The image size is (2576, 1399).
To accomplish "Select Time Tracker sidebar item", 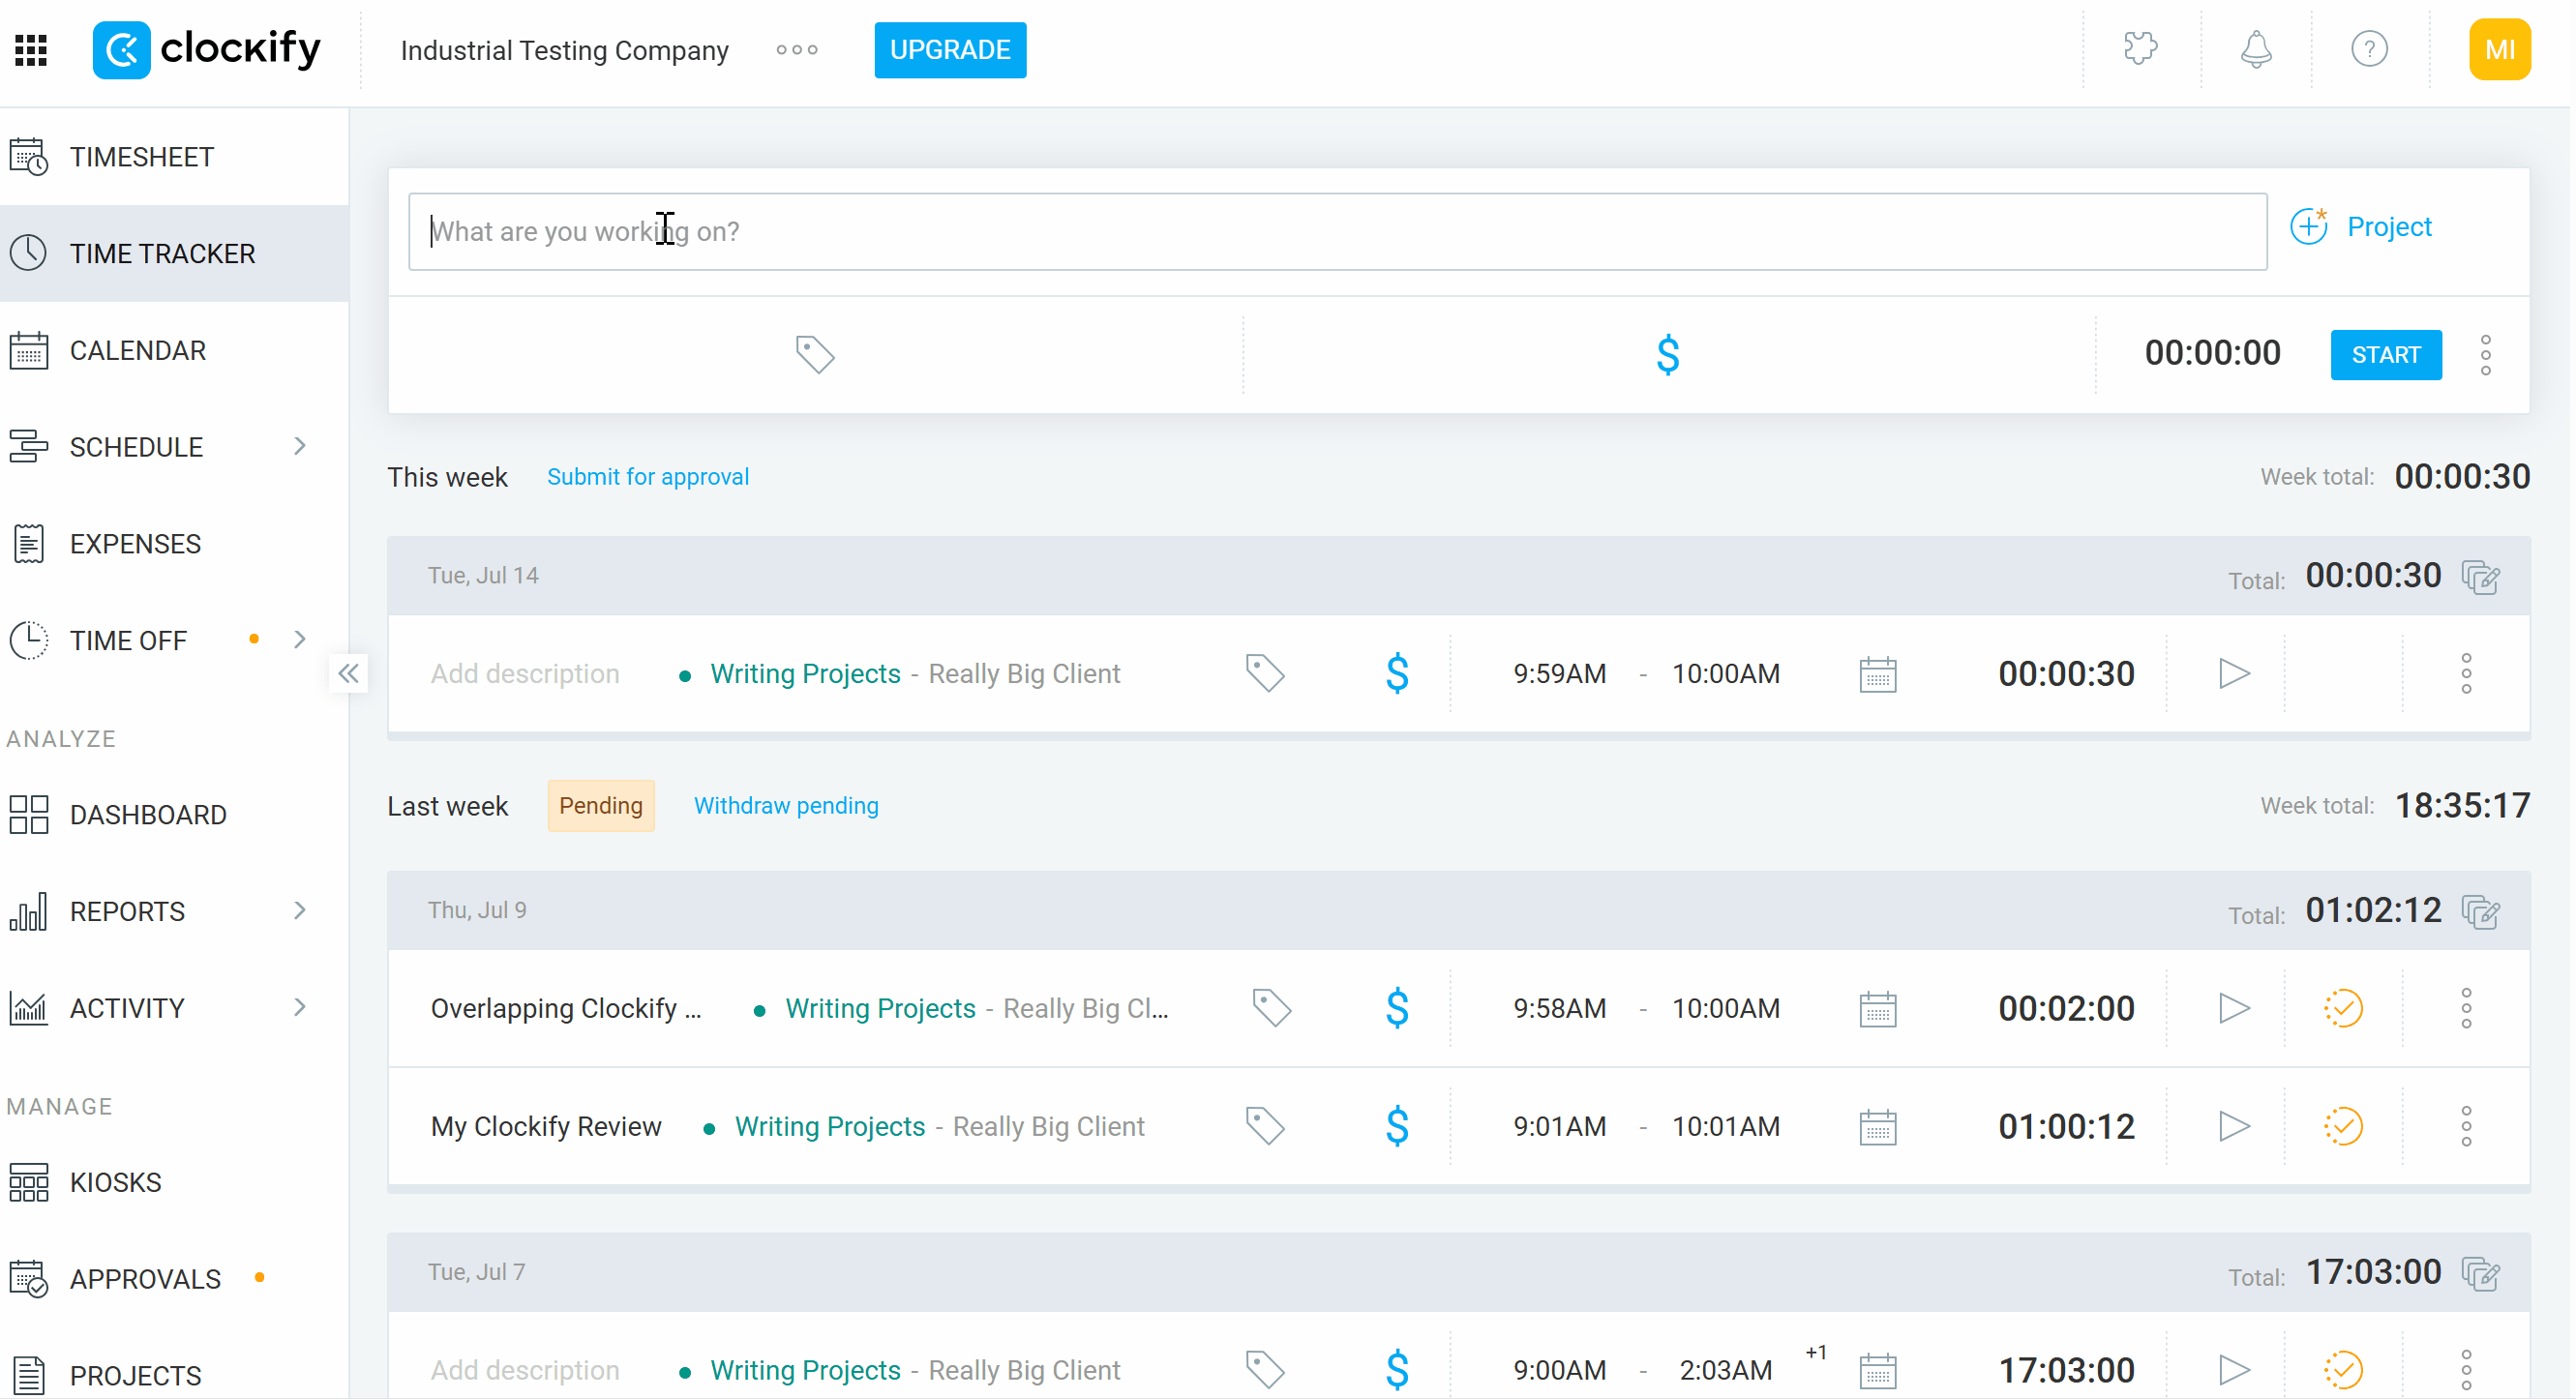I will (x=174, y=254).
